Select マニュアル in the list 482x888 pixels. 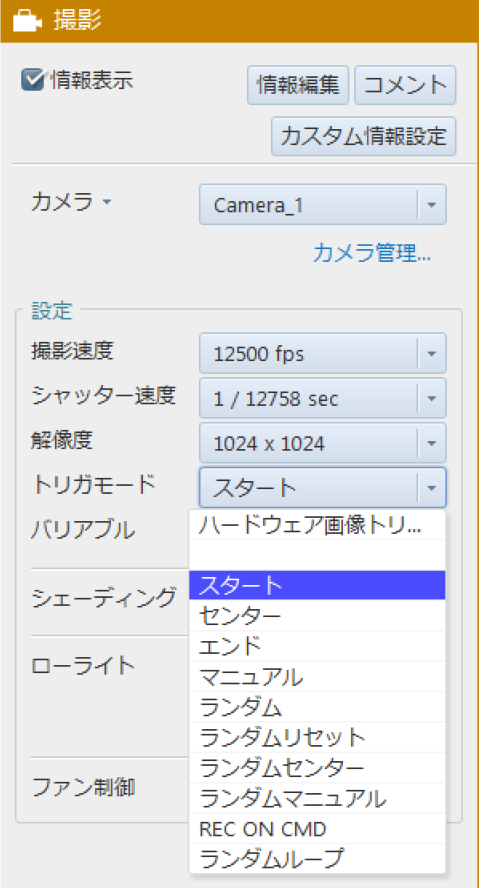[x=317, y=677]
